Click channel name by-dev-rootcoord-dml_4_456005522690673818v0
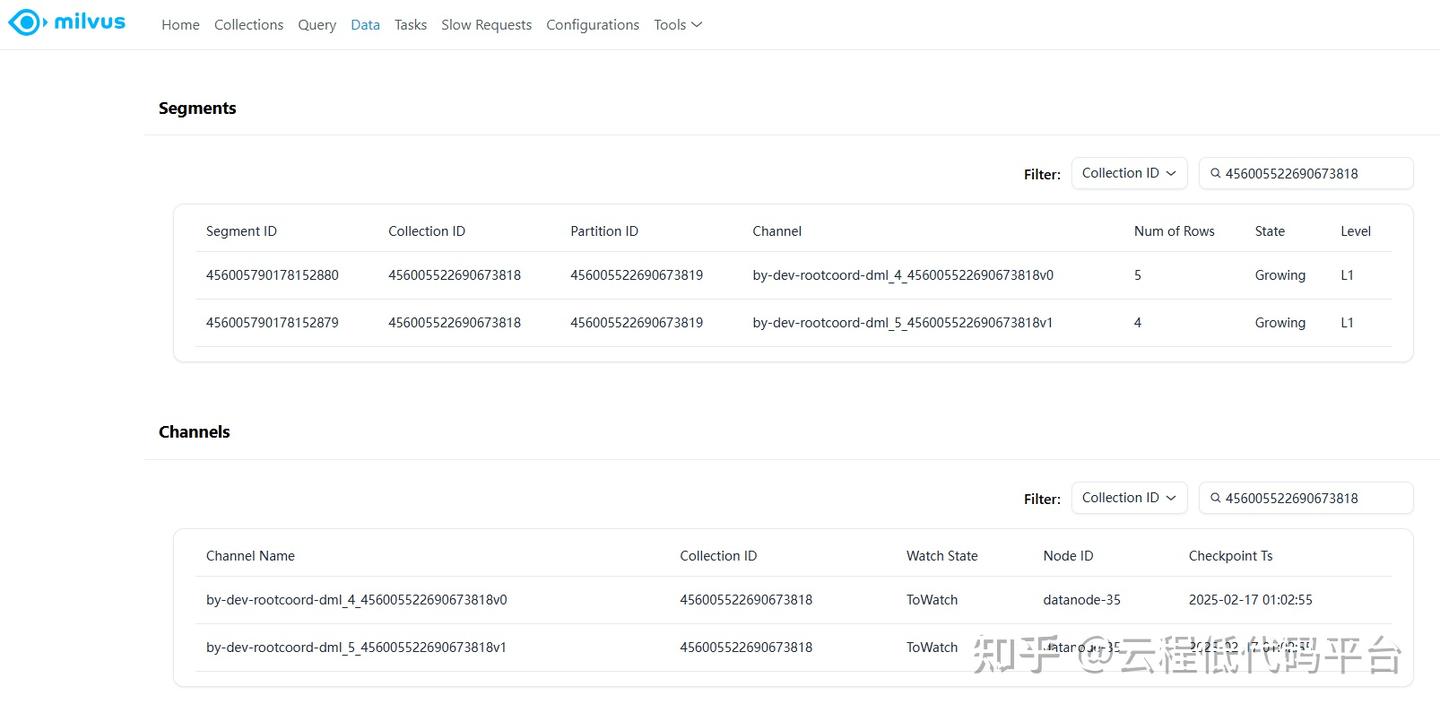This screenshot has height=713, width=1440. click(357, 599)
